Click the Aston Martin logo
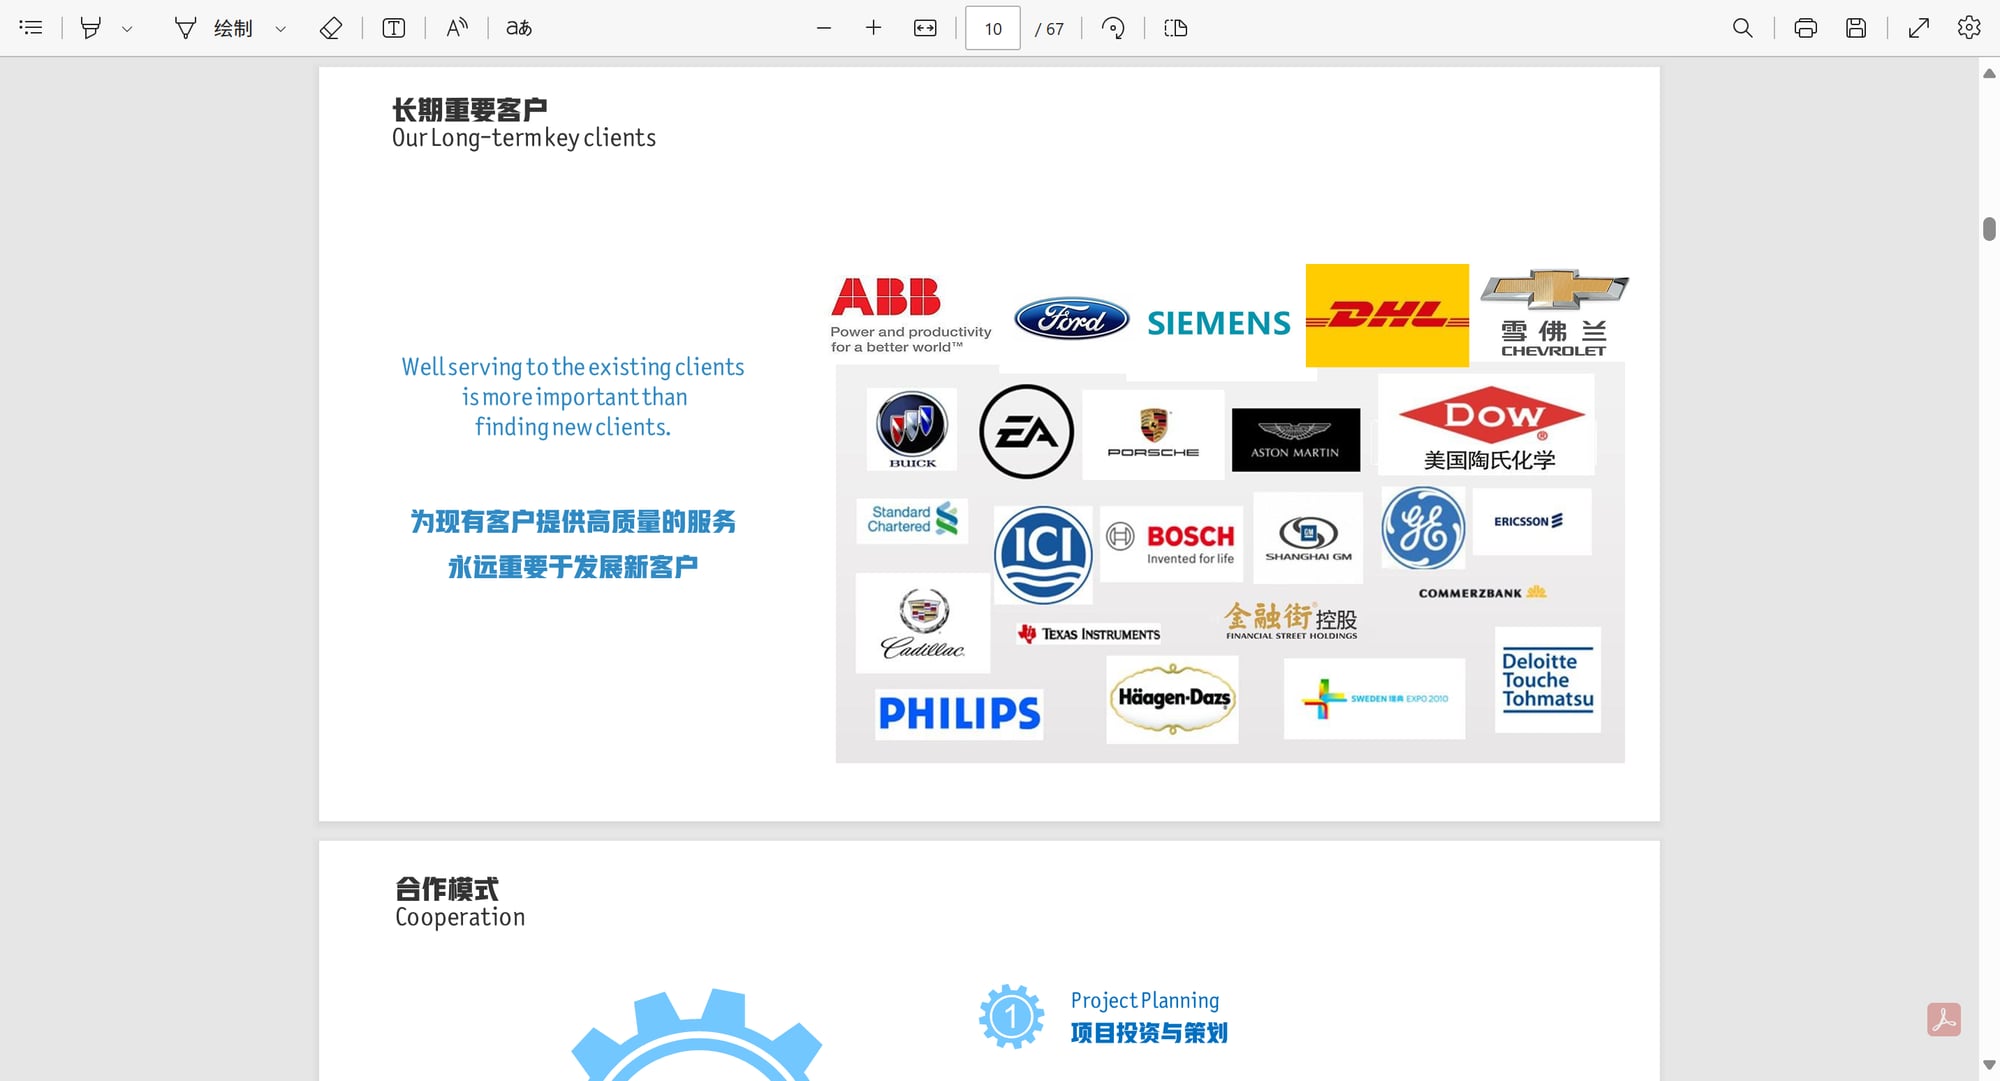The image size is (2000, 1081). coord(1296,439)
